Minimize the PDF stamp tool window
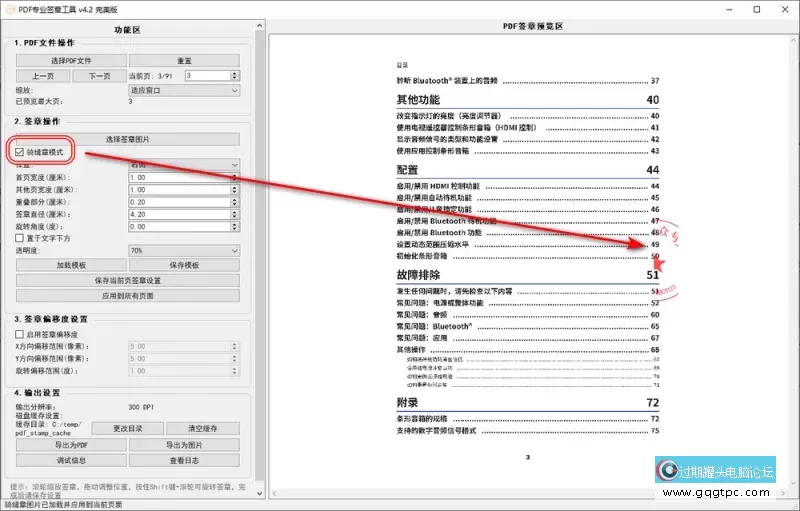Viewport: 800px width, 511px height. tap(729, 9)
